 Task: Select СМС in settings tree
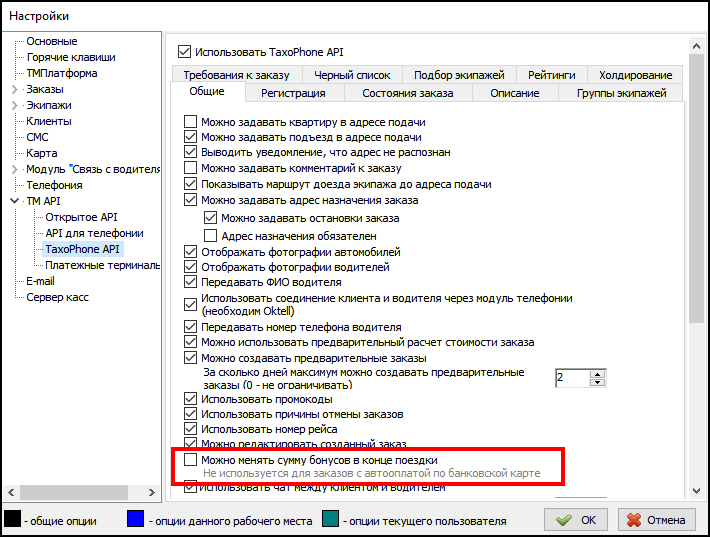coord(37,137)
